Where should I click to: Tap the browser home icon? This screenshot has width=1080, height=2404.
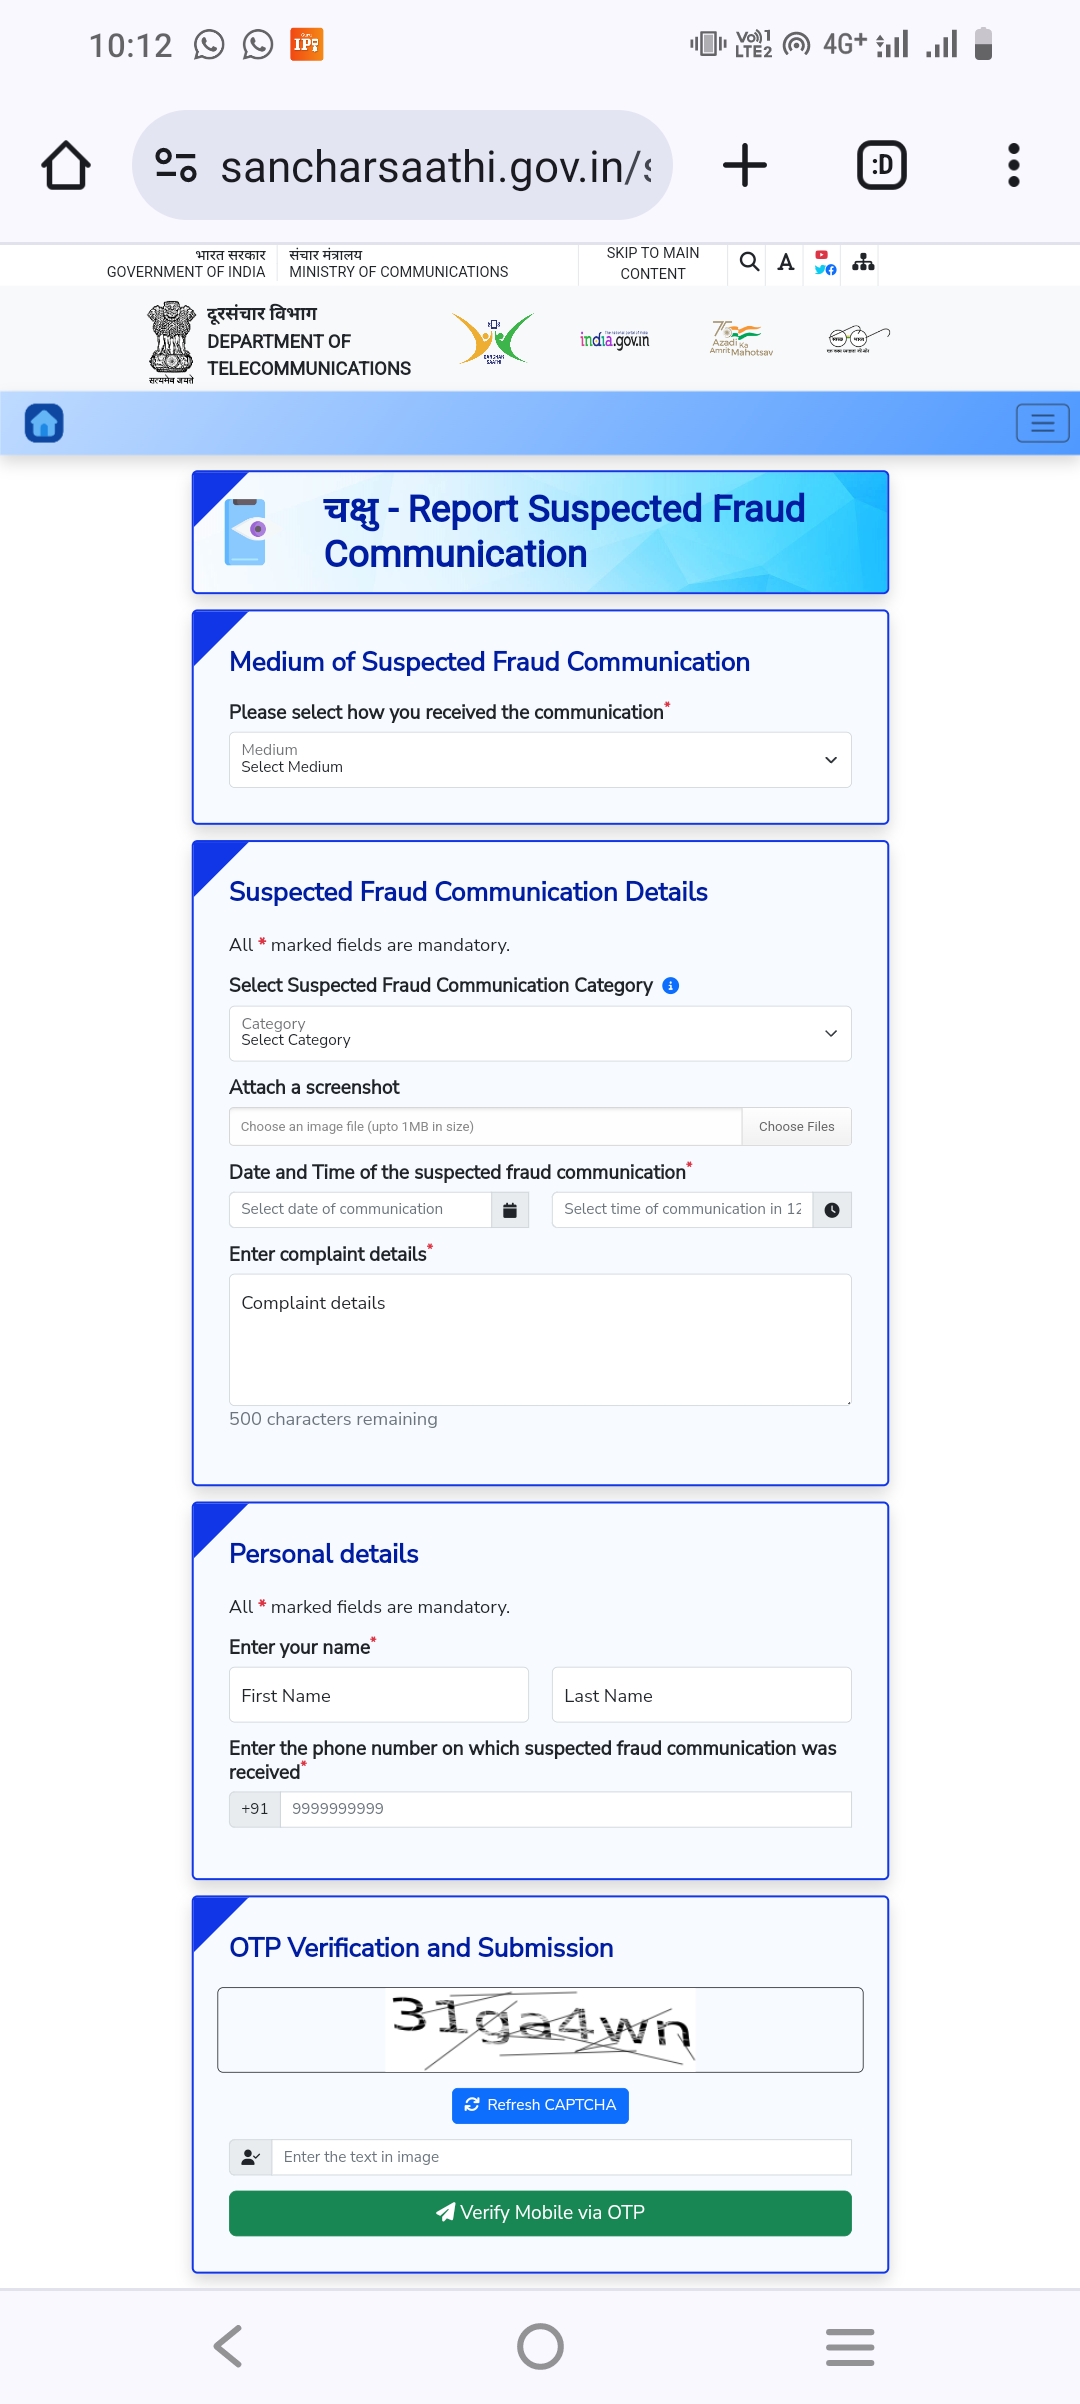[x=66, y=165]
